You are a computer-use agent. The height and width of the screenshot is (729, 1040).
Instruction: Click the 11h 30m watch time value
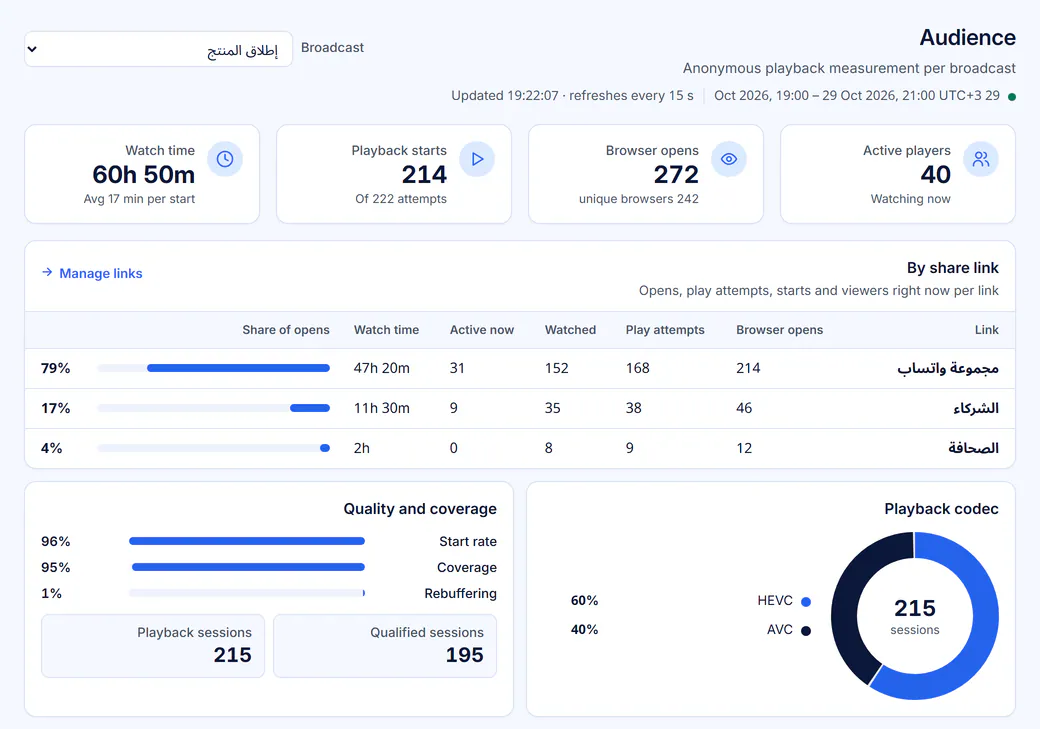[381, 408]
